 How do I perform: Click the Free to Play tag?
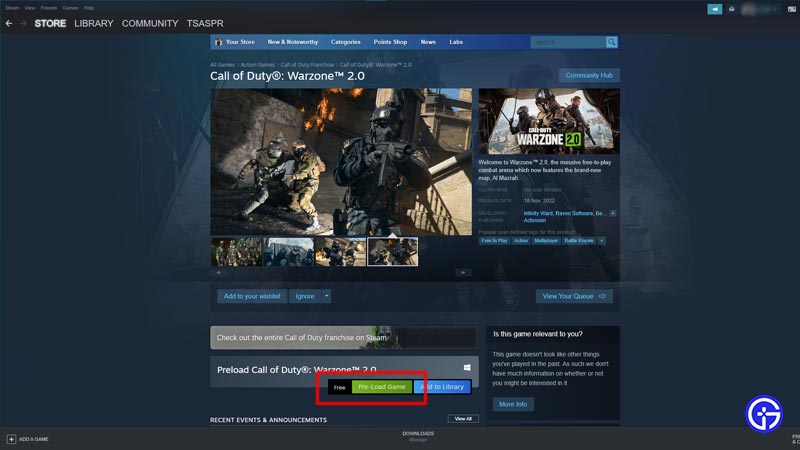(494, 241)
